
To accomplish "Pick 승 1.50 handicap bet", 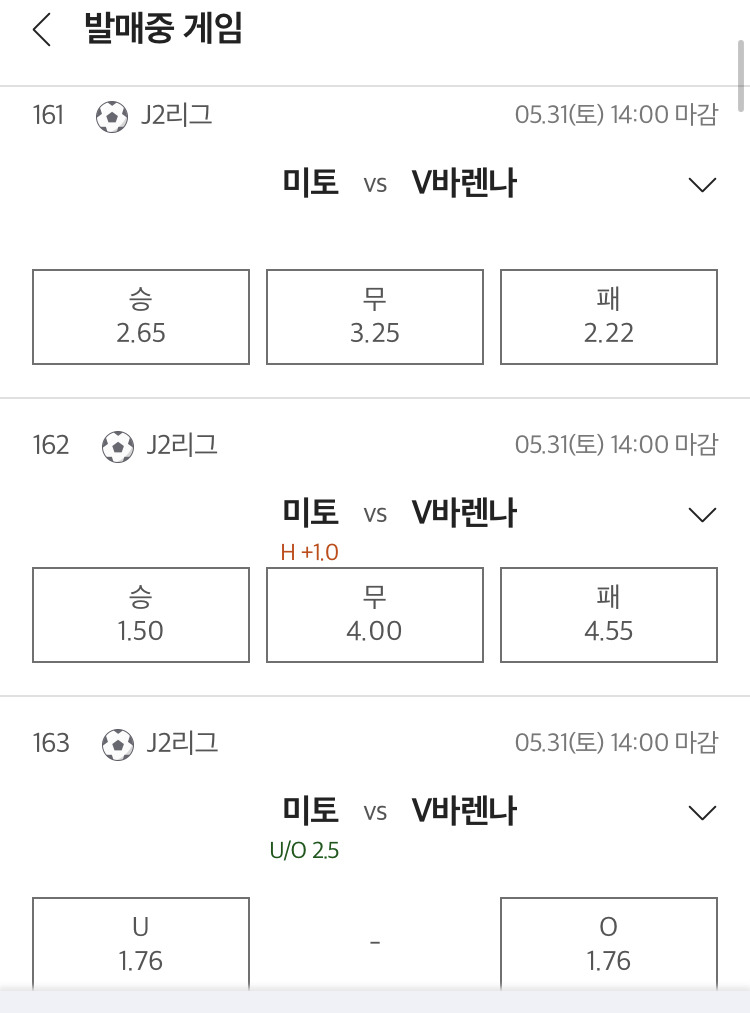I will tap(141, 615).
